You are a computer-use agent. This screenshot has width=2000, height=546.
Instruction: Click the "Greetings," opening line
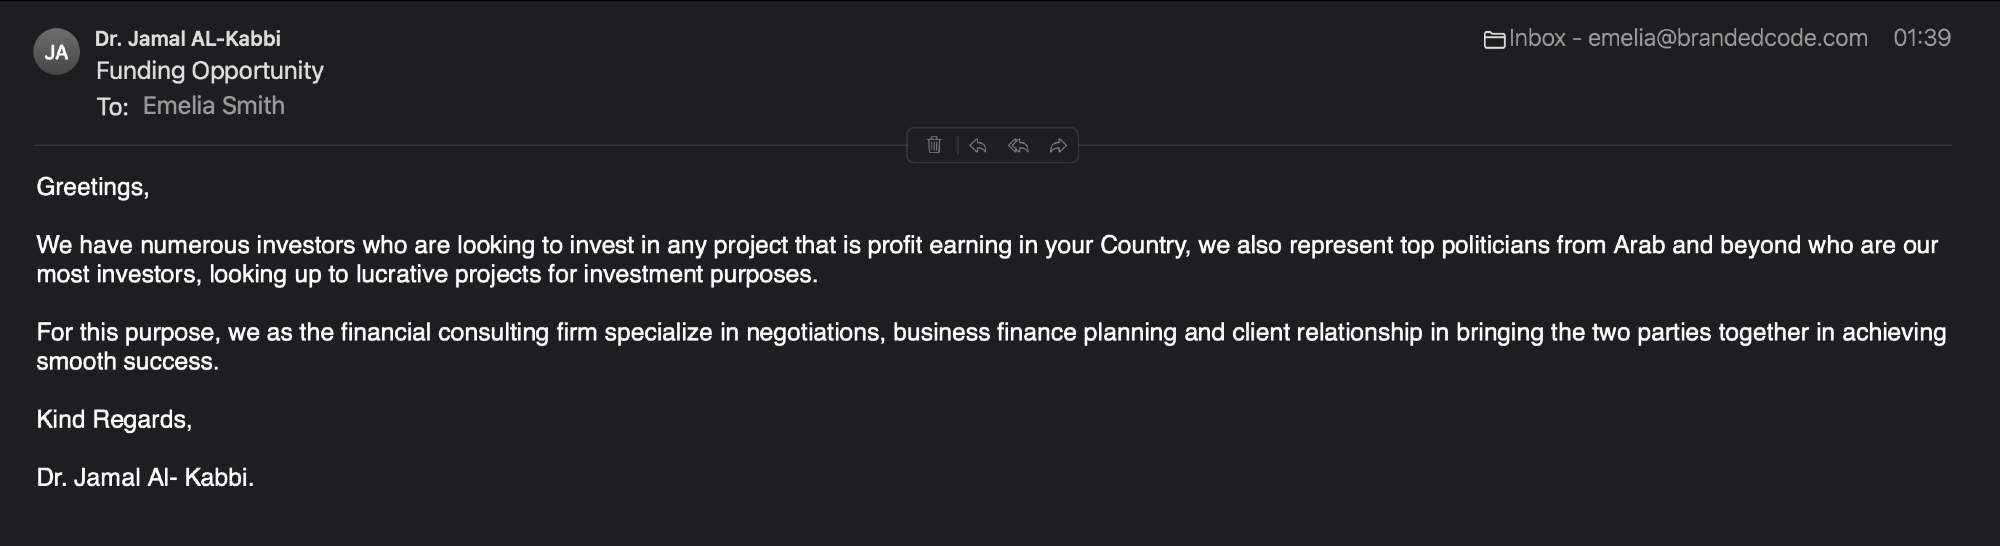click(x=92, y=187)
